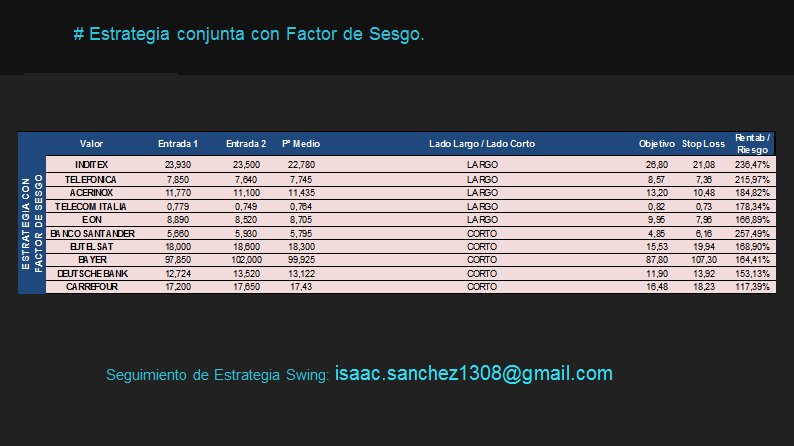The width and height of the screenshot is (794, 446).
Task: Click the Lado Largo / Lado Corto header
Action: 482,144
